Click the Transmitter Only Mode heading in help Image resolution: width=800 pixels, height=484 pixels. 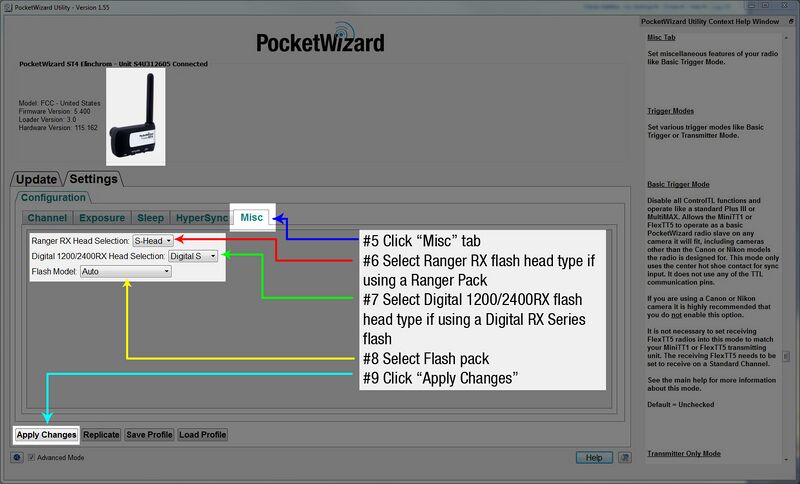tap(684, 453)
